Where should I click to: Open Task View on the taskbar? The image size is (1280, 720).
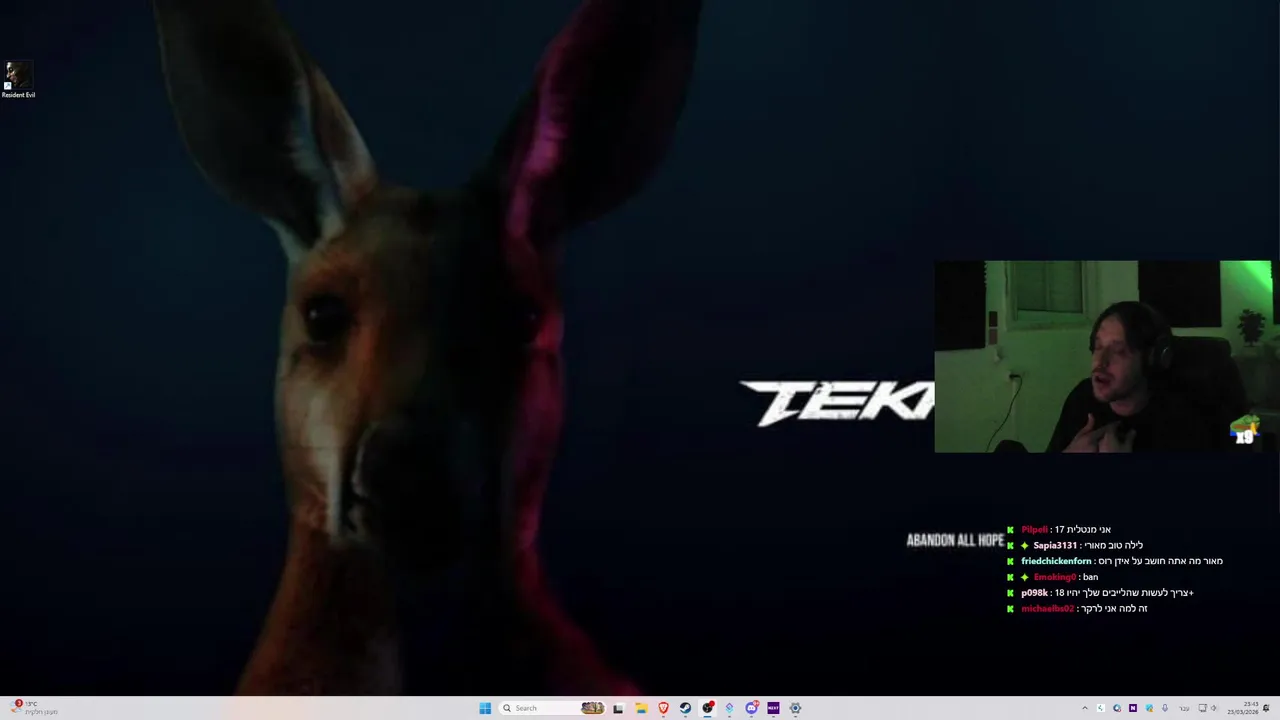point(618,708)
